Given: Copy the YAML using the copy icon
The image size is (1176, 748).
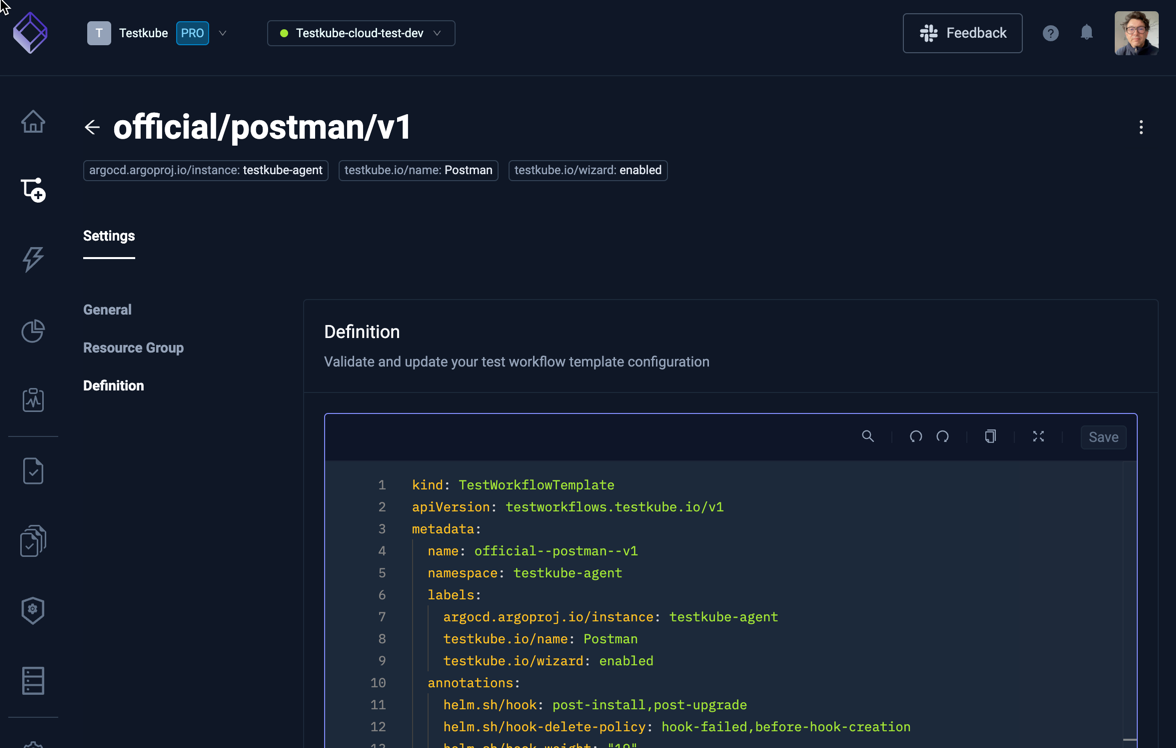Looking at the screenshot, I should [990, 436].
